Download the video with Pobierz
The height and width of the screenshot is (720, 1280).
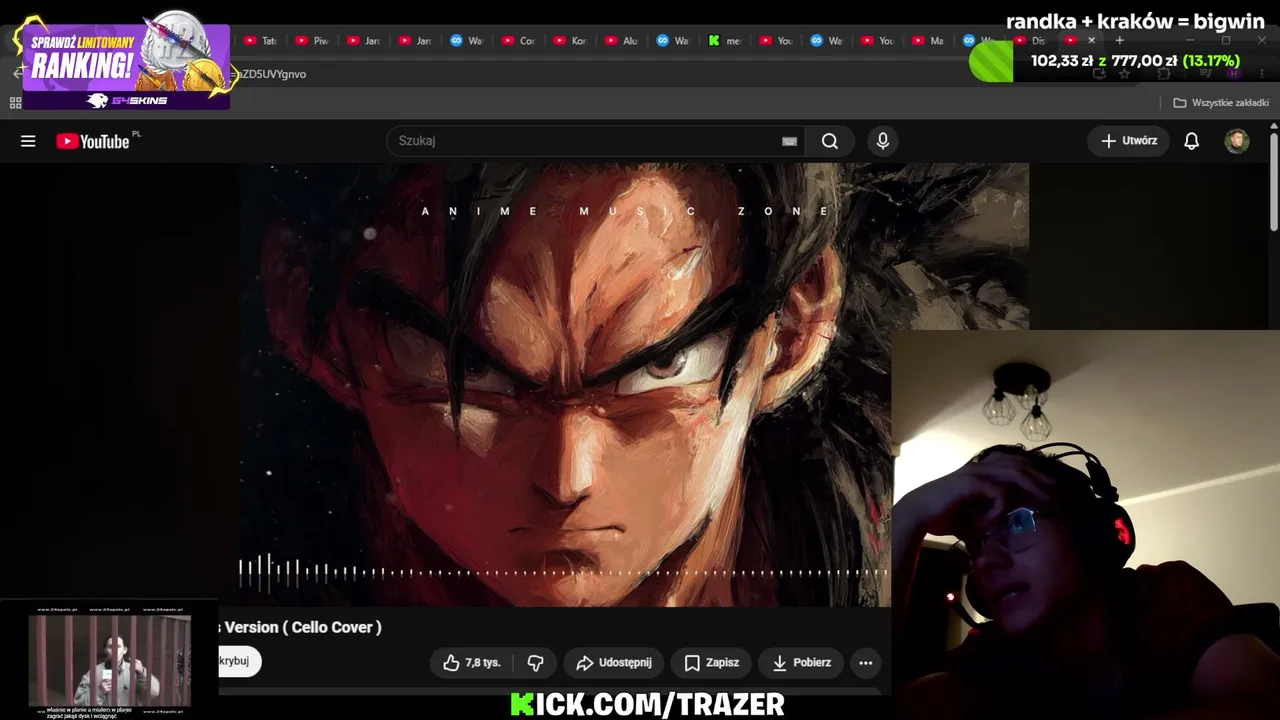coord(801,662)
